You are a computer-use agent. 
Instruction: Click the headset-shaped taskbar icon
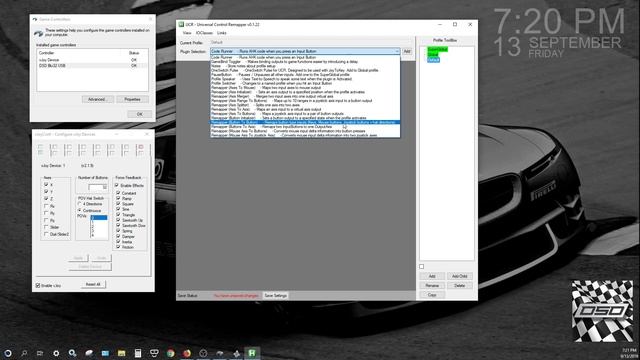point(154,353)
